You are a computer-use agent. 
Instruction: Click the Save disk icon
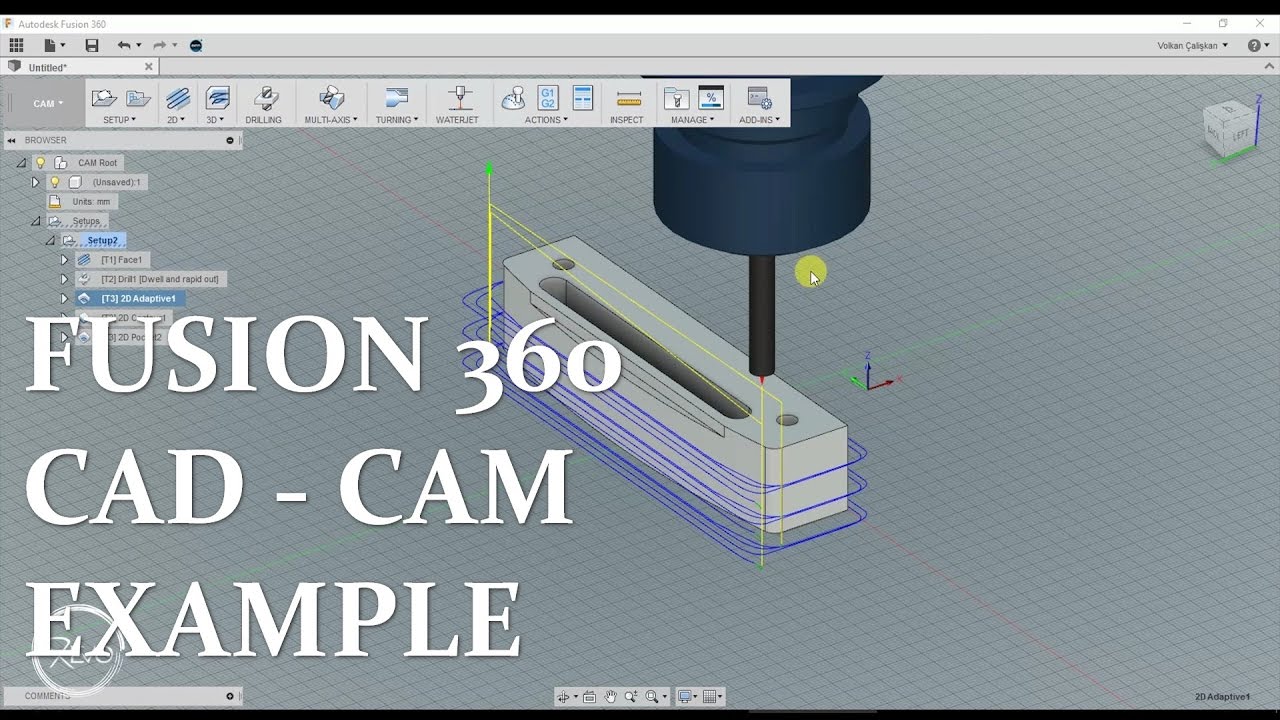[92, 45]
